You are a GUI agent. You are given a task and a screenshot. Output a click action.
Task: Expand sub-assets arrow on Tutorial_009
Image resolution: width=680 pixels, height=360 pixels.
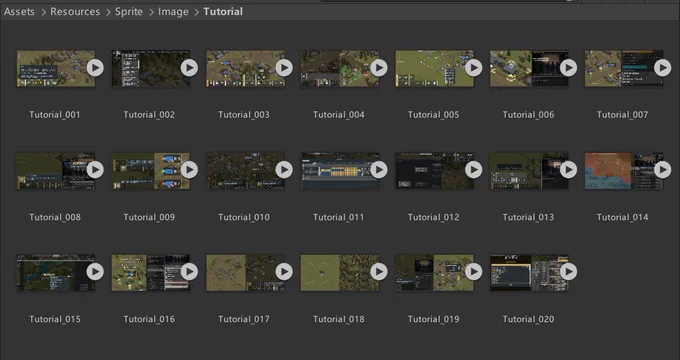coord(190,170)
